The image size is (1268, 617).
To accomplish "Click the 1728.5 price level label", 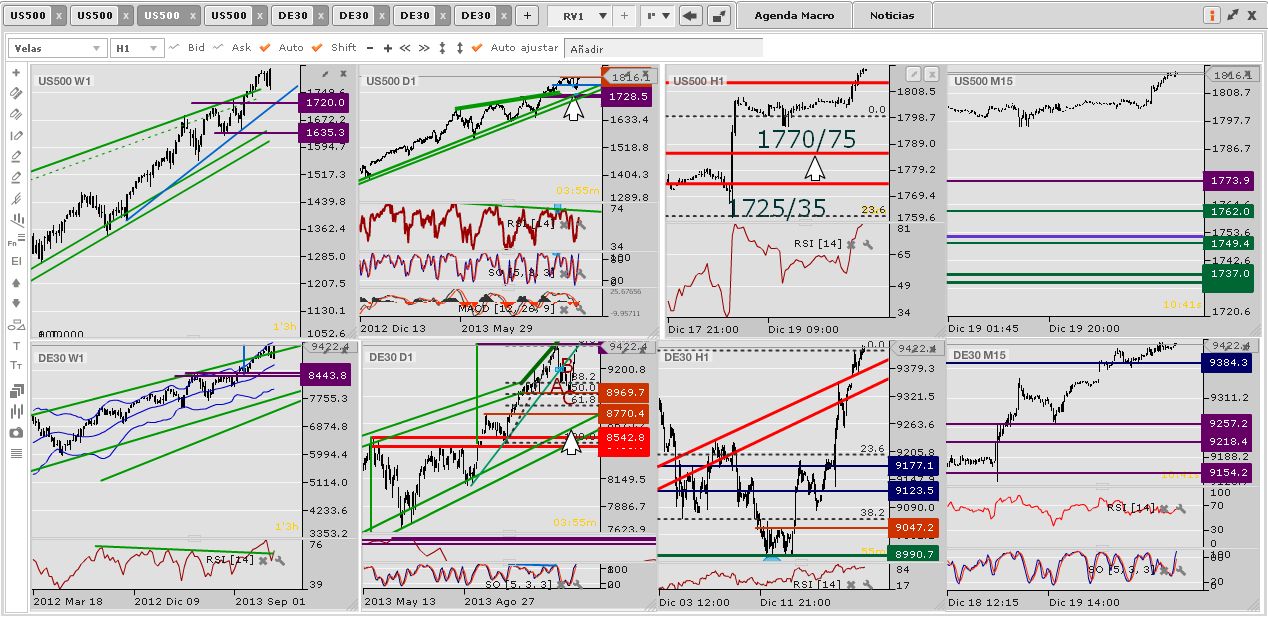I will point(626,96).
